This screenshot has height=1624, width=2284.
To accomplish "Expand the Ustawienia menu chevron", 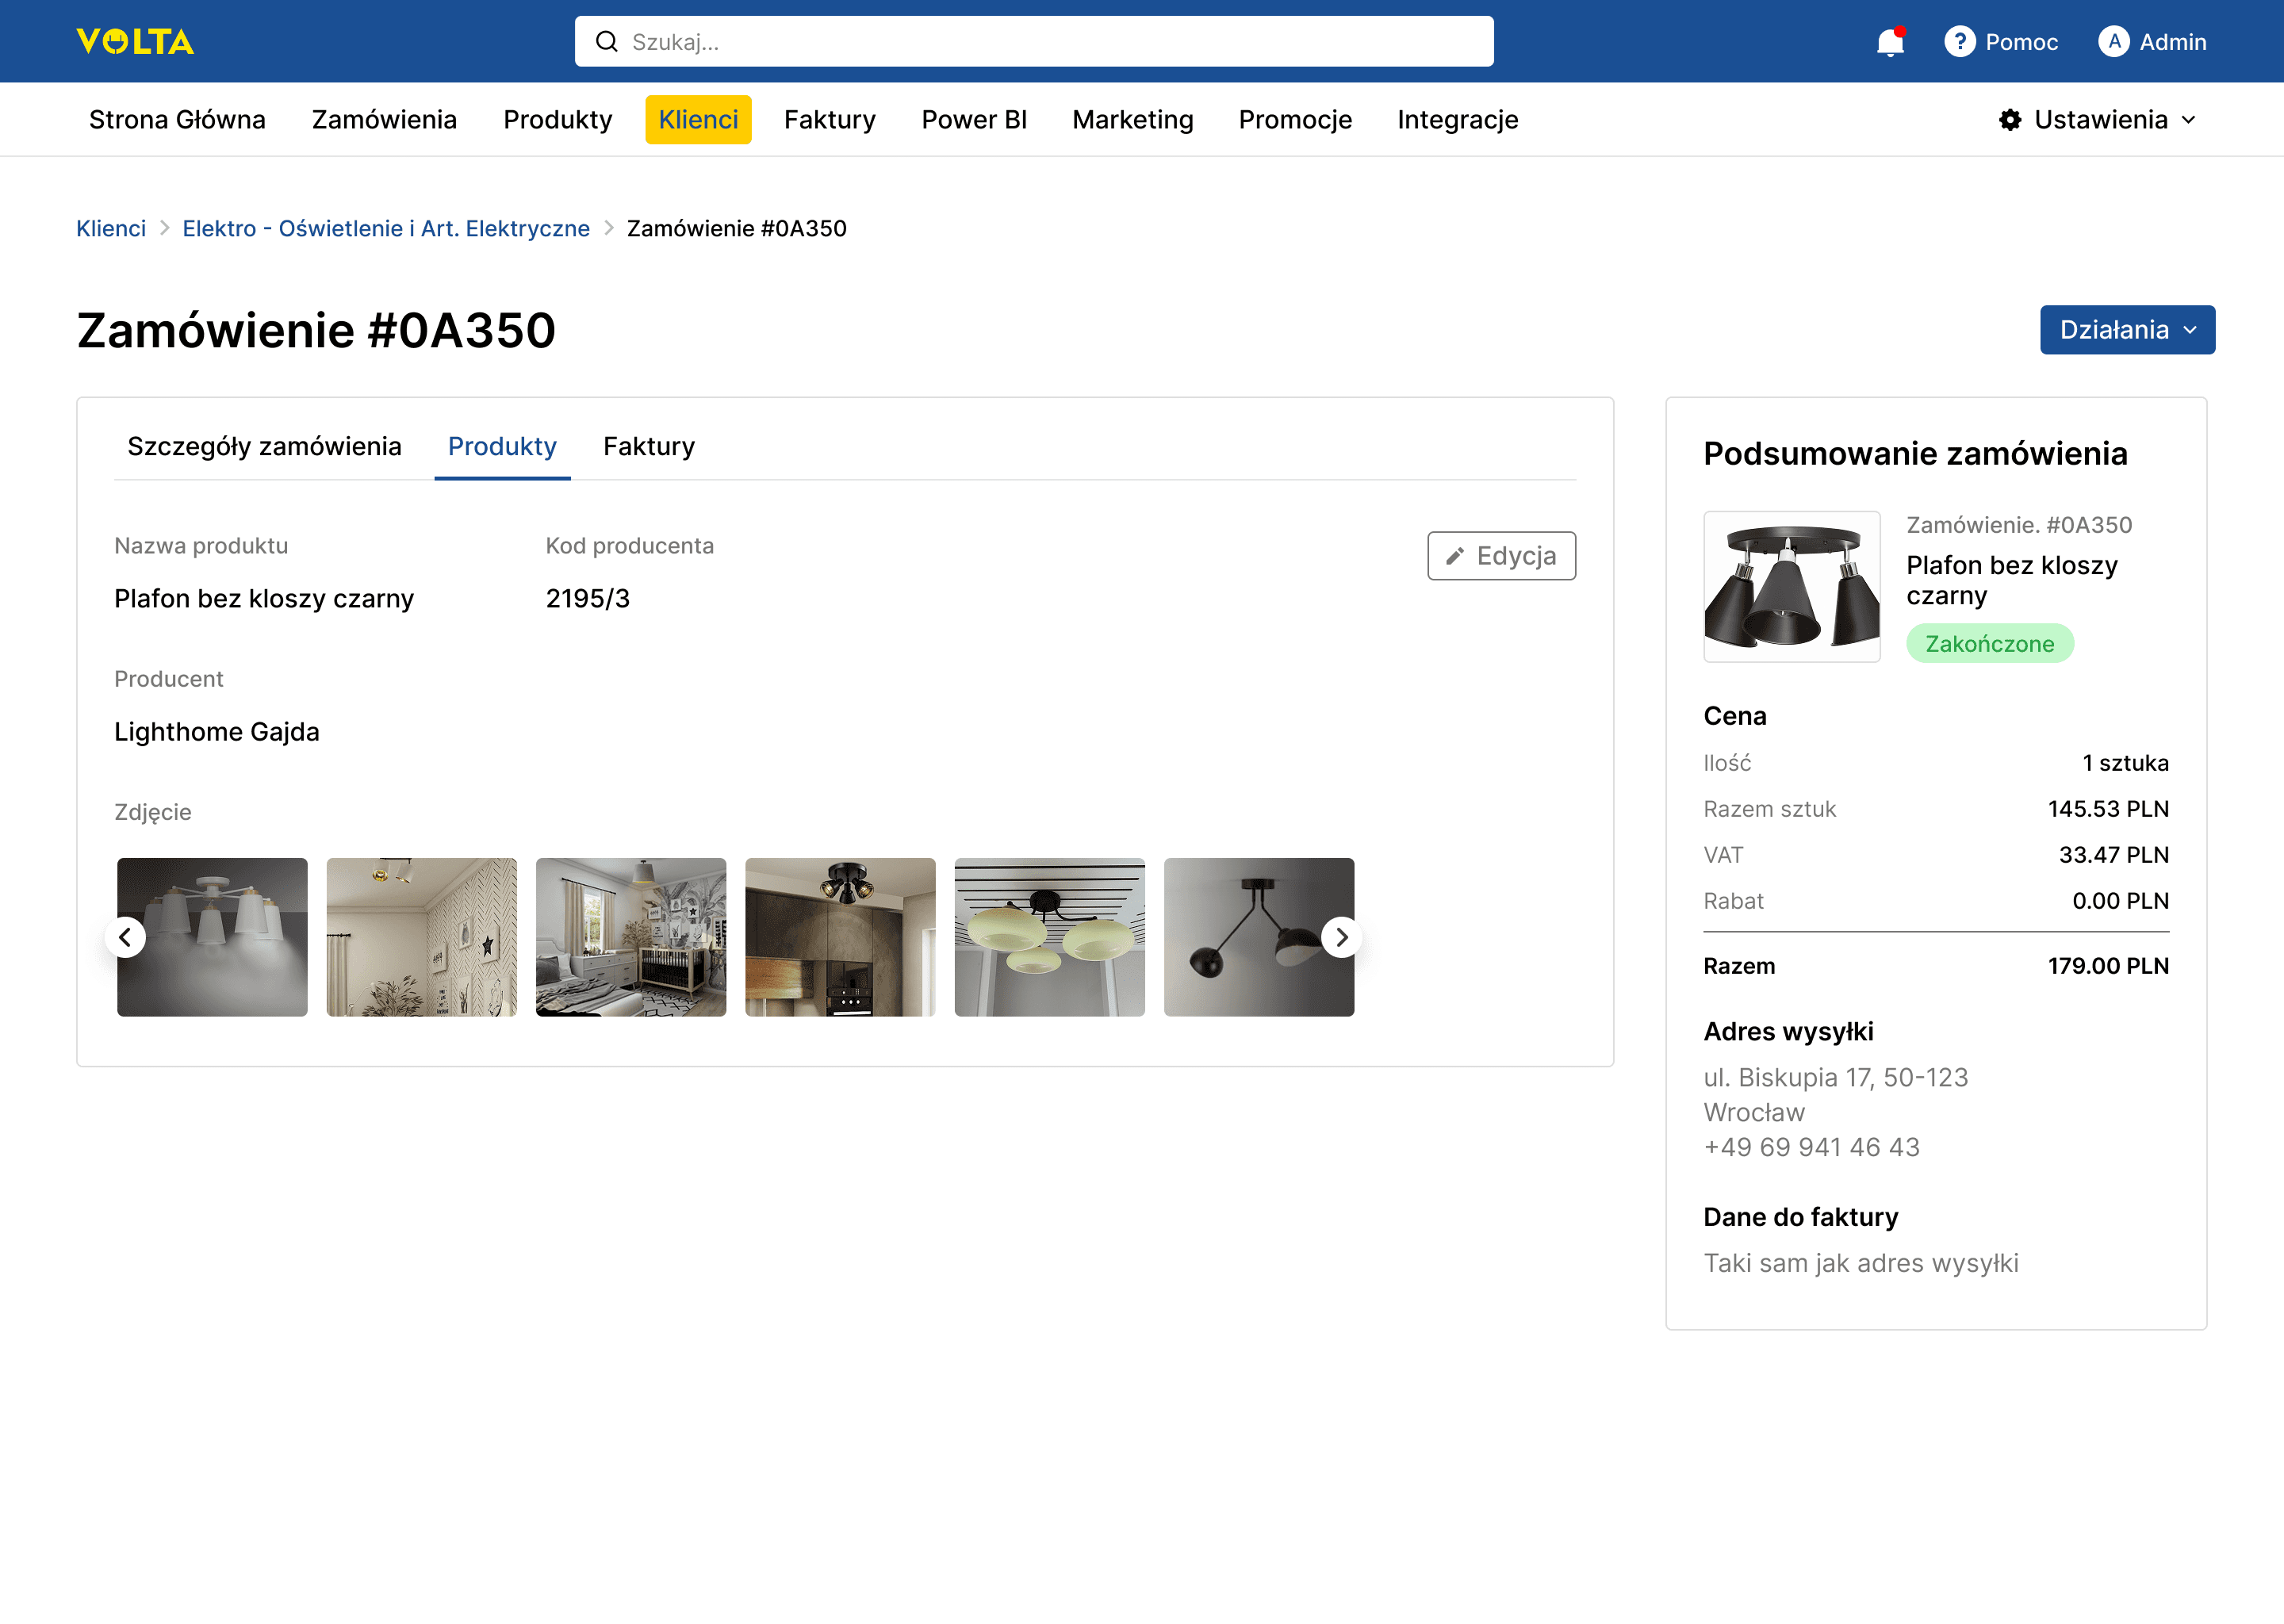I will [2189, 120].
